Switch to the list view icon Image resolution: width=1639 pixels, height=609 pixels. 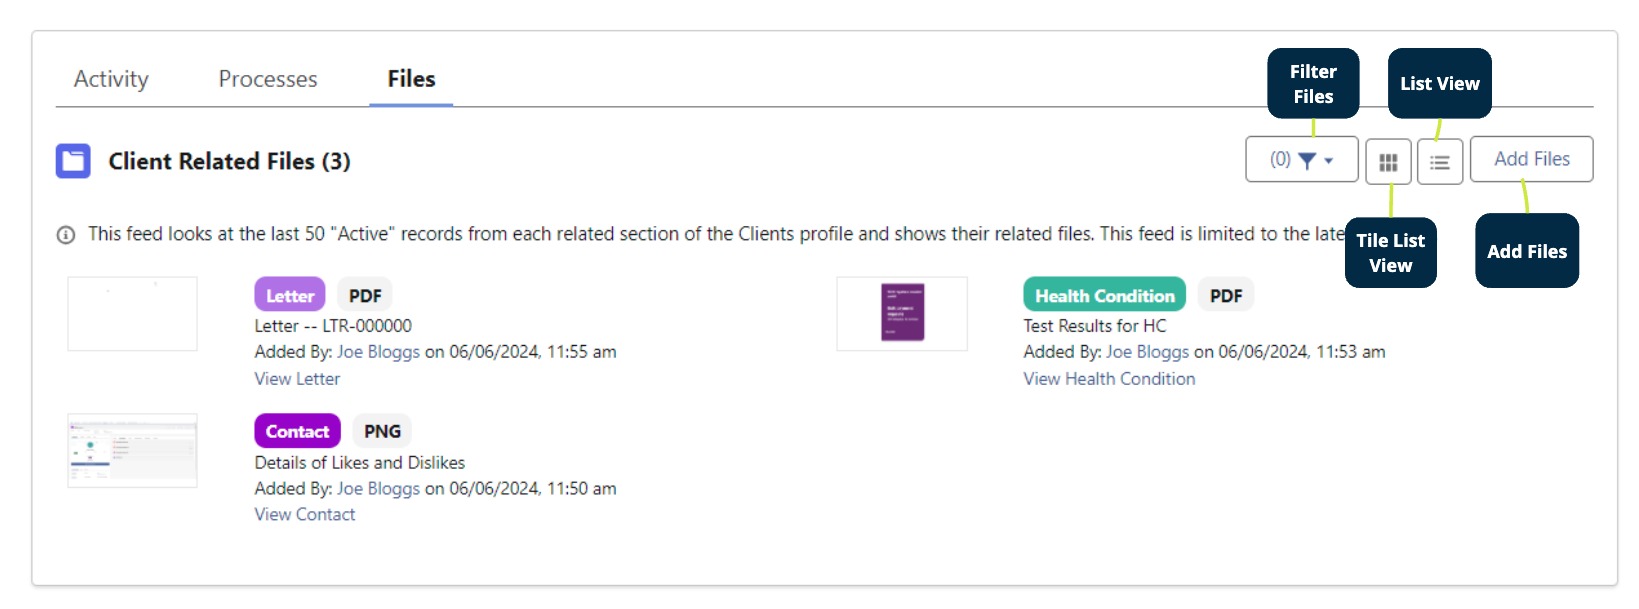click(1440, 162)
